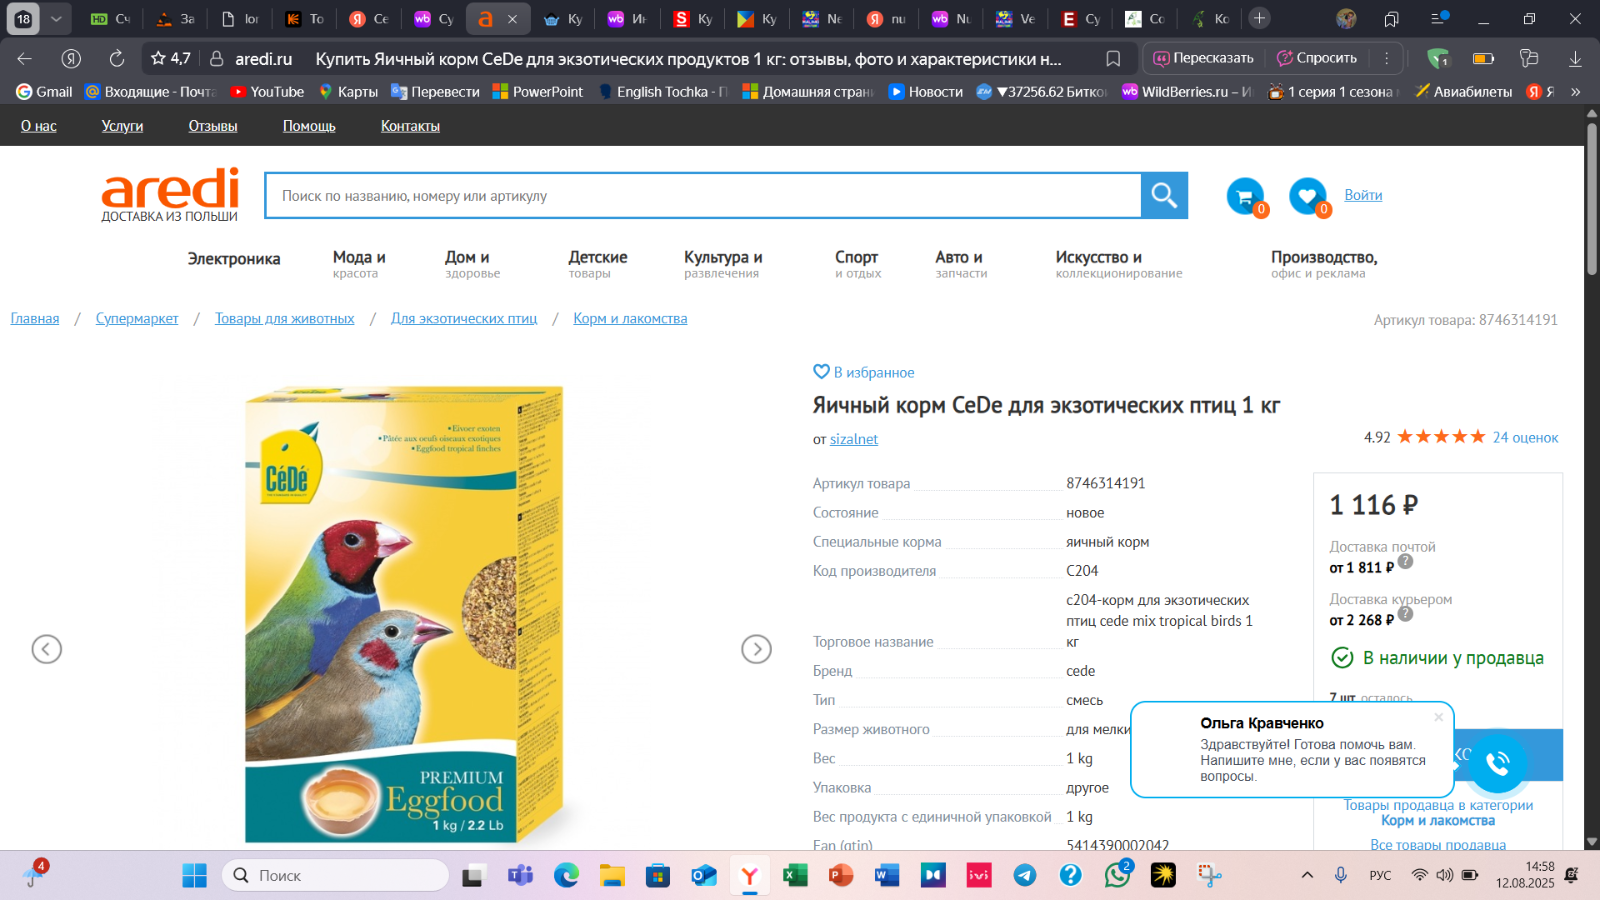Show next product image arrow
1600x900 pixels.
(756, 649)
